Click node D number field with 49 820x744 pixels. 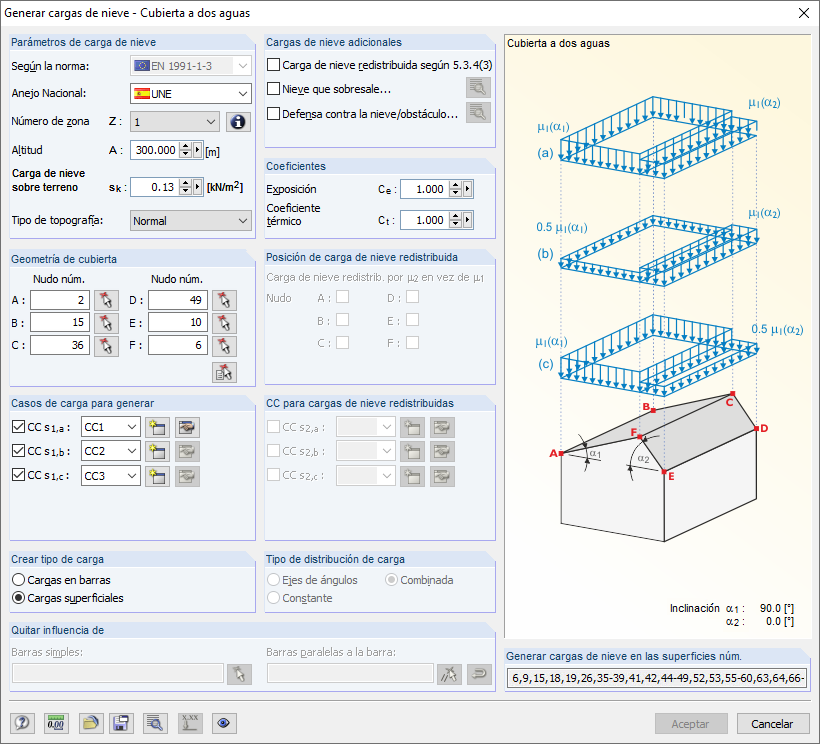pyautogui.click(x=178, y=300)
